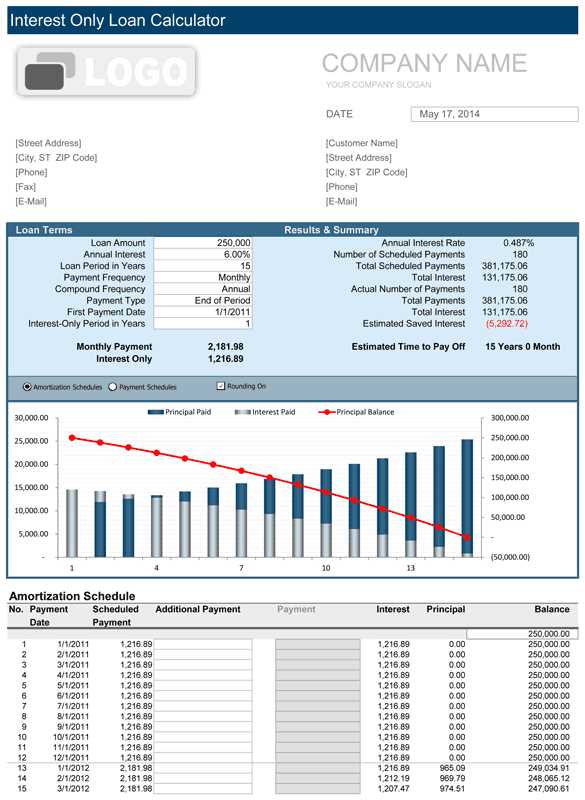Click the Results & Summary section header
585x800 pixels.
point(331,230)
